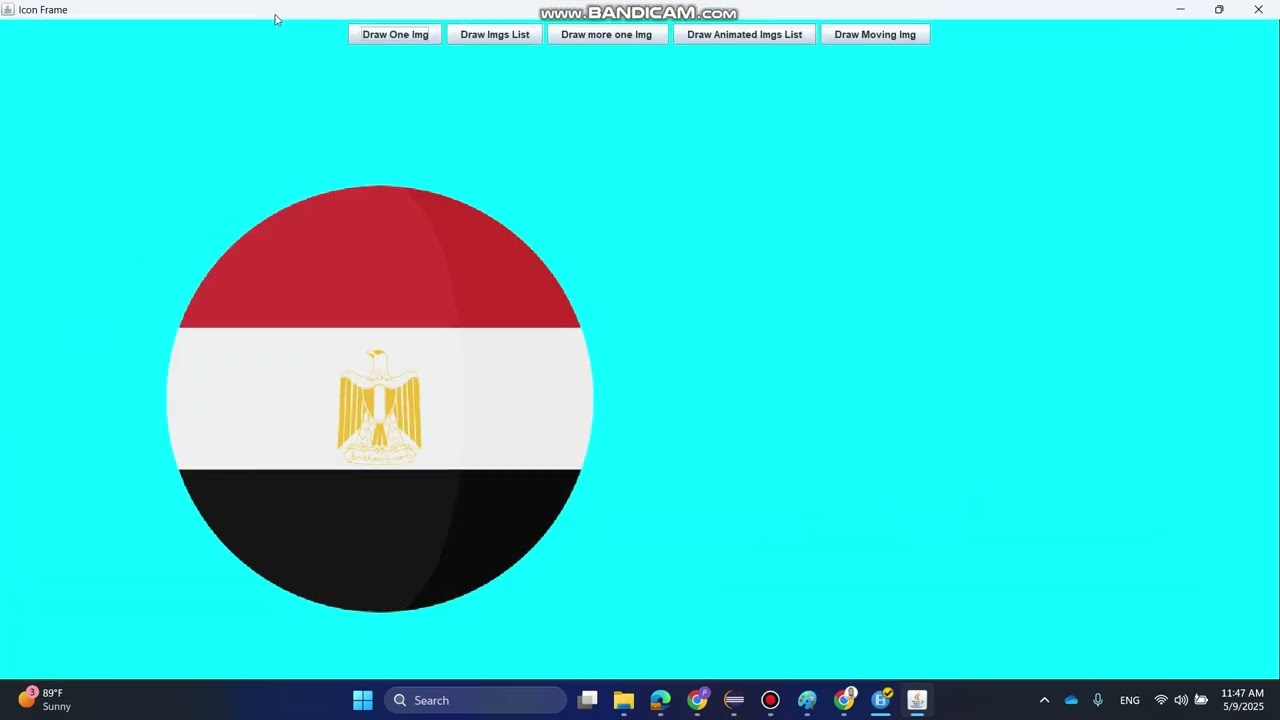Open the weather widget showing 89°F Sunny
Viewport: 1280px width, 720px height.
click(45, 699)
